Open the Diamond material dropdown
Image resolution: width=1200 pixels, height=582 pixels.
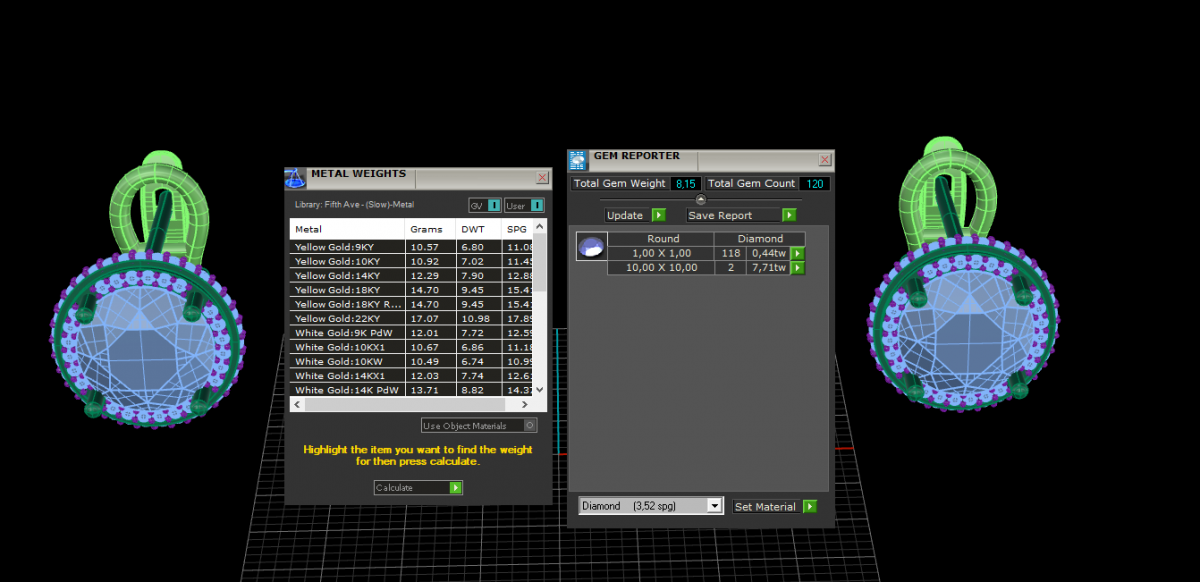[x=714, y=507]
